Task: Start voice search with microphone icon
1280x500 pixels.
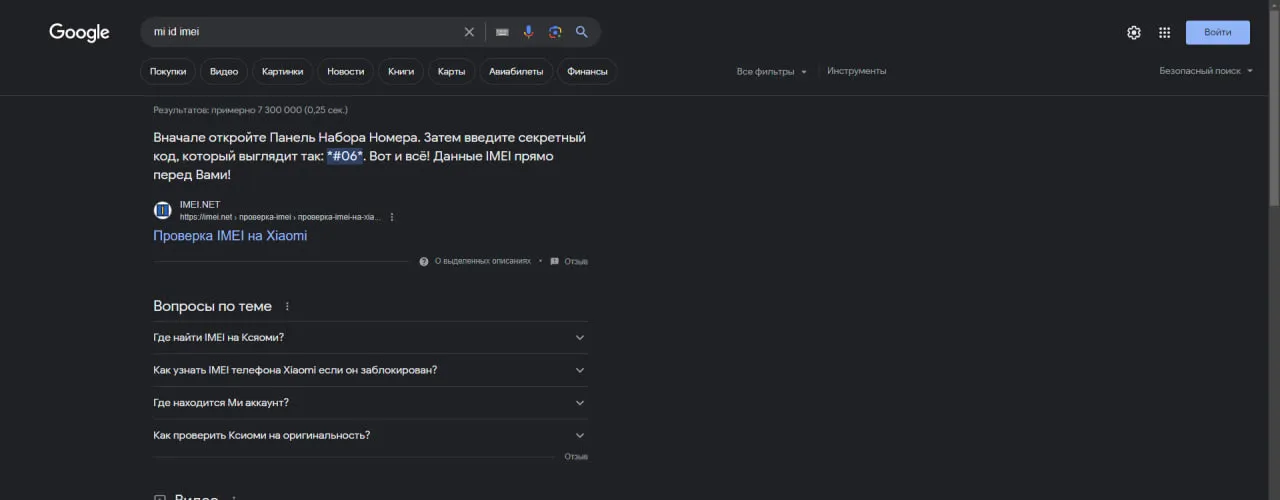Action: [529, 32]
